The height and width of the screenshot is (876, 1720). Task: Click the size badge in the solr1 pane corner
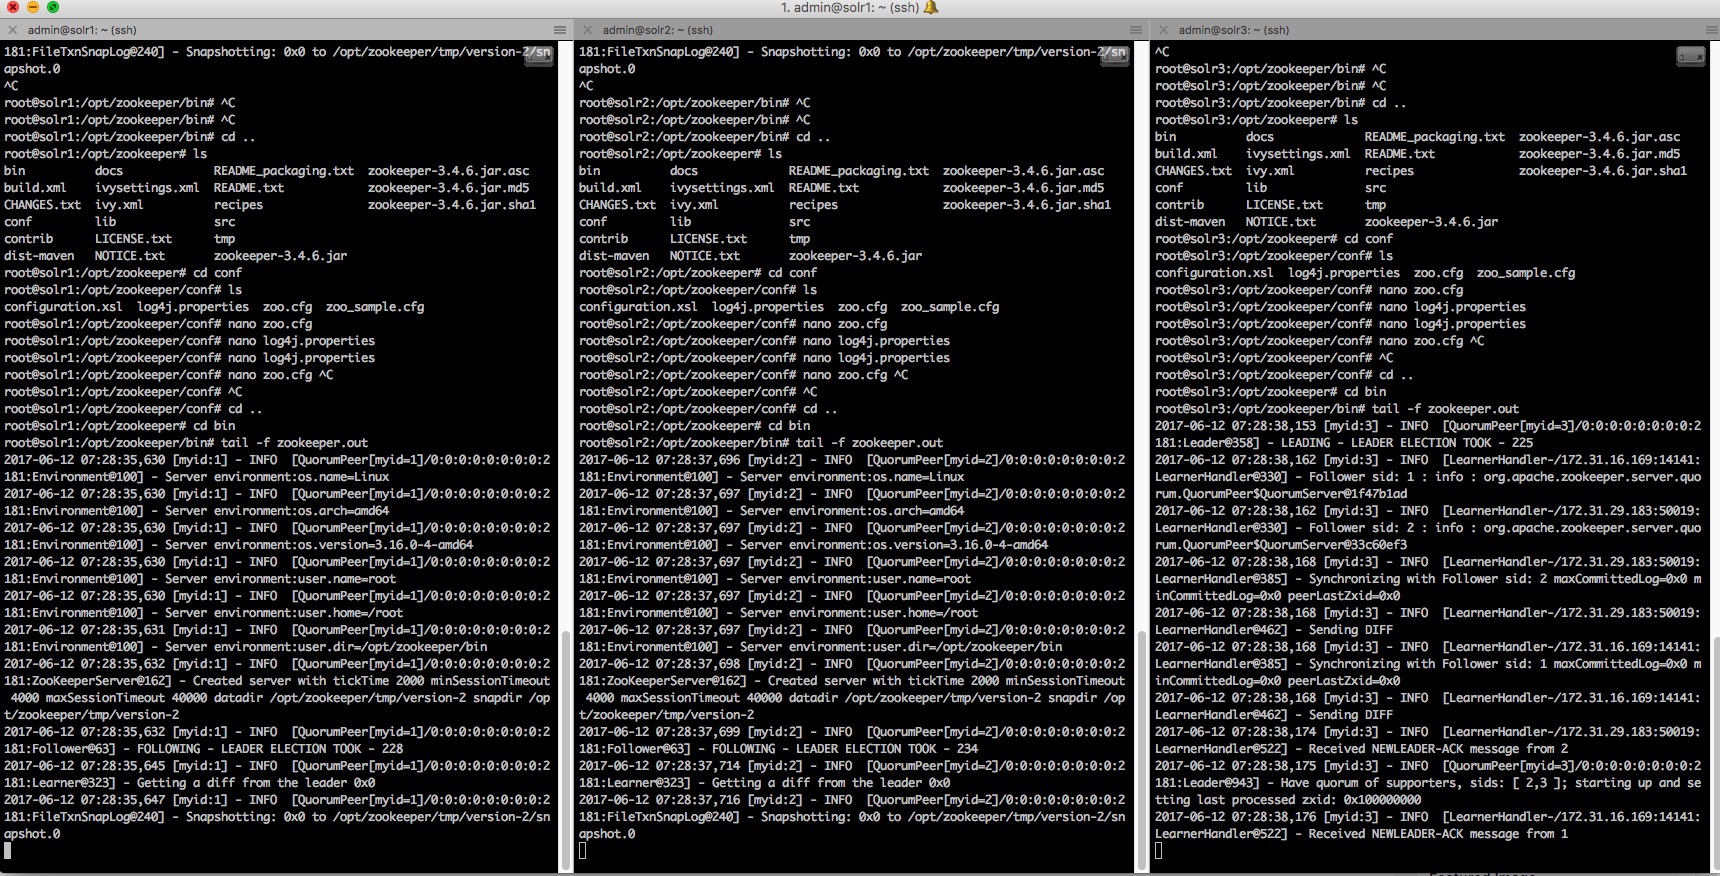539,56
